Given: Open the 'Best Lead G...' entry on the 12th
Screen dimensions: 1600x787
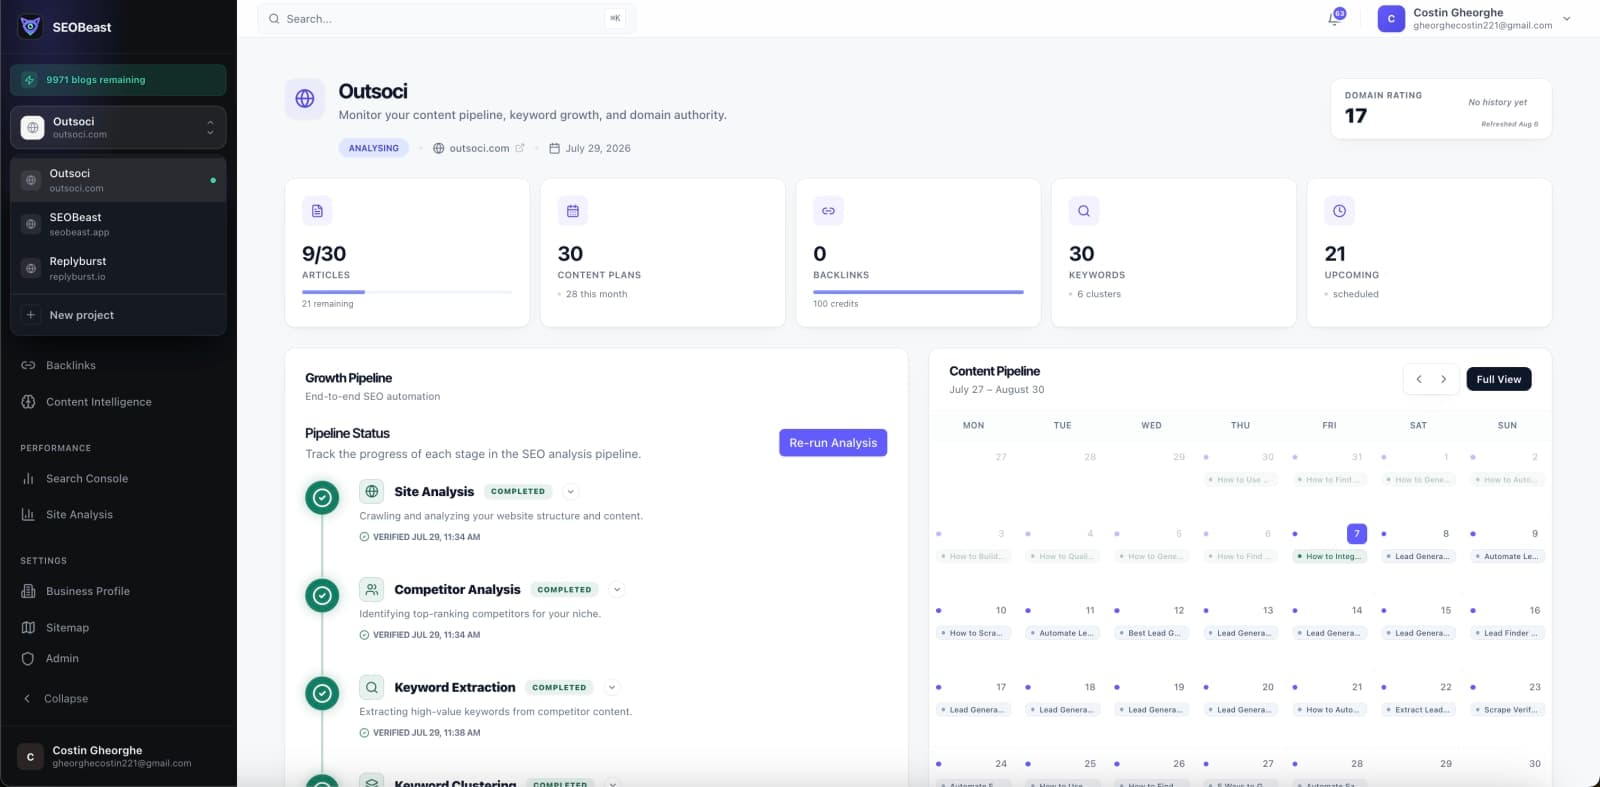Looking at the screenshot, I should pos(1151,633).
